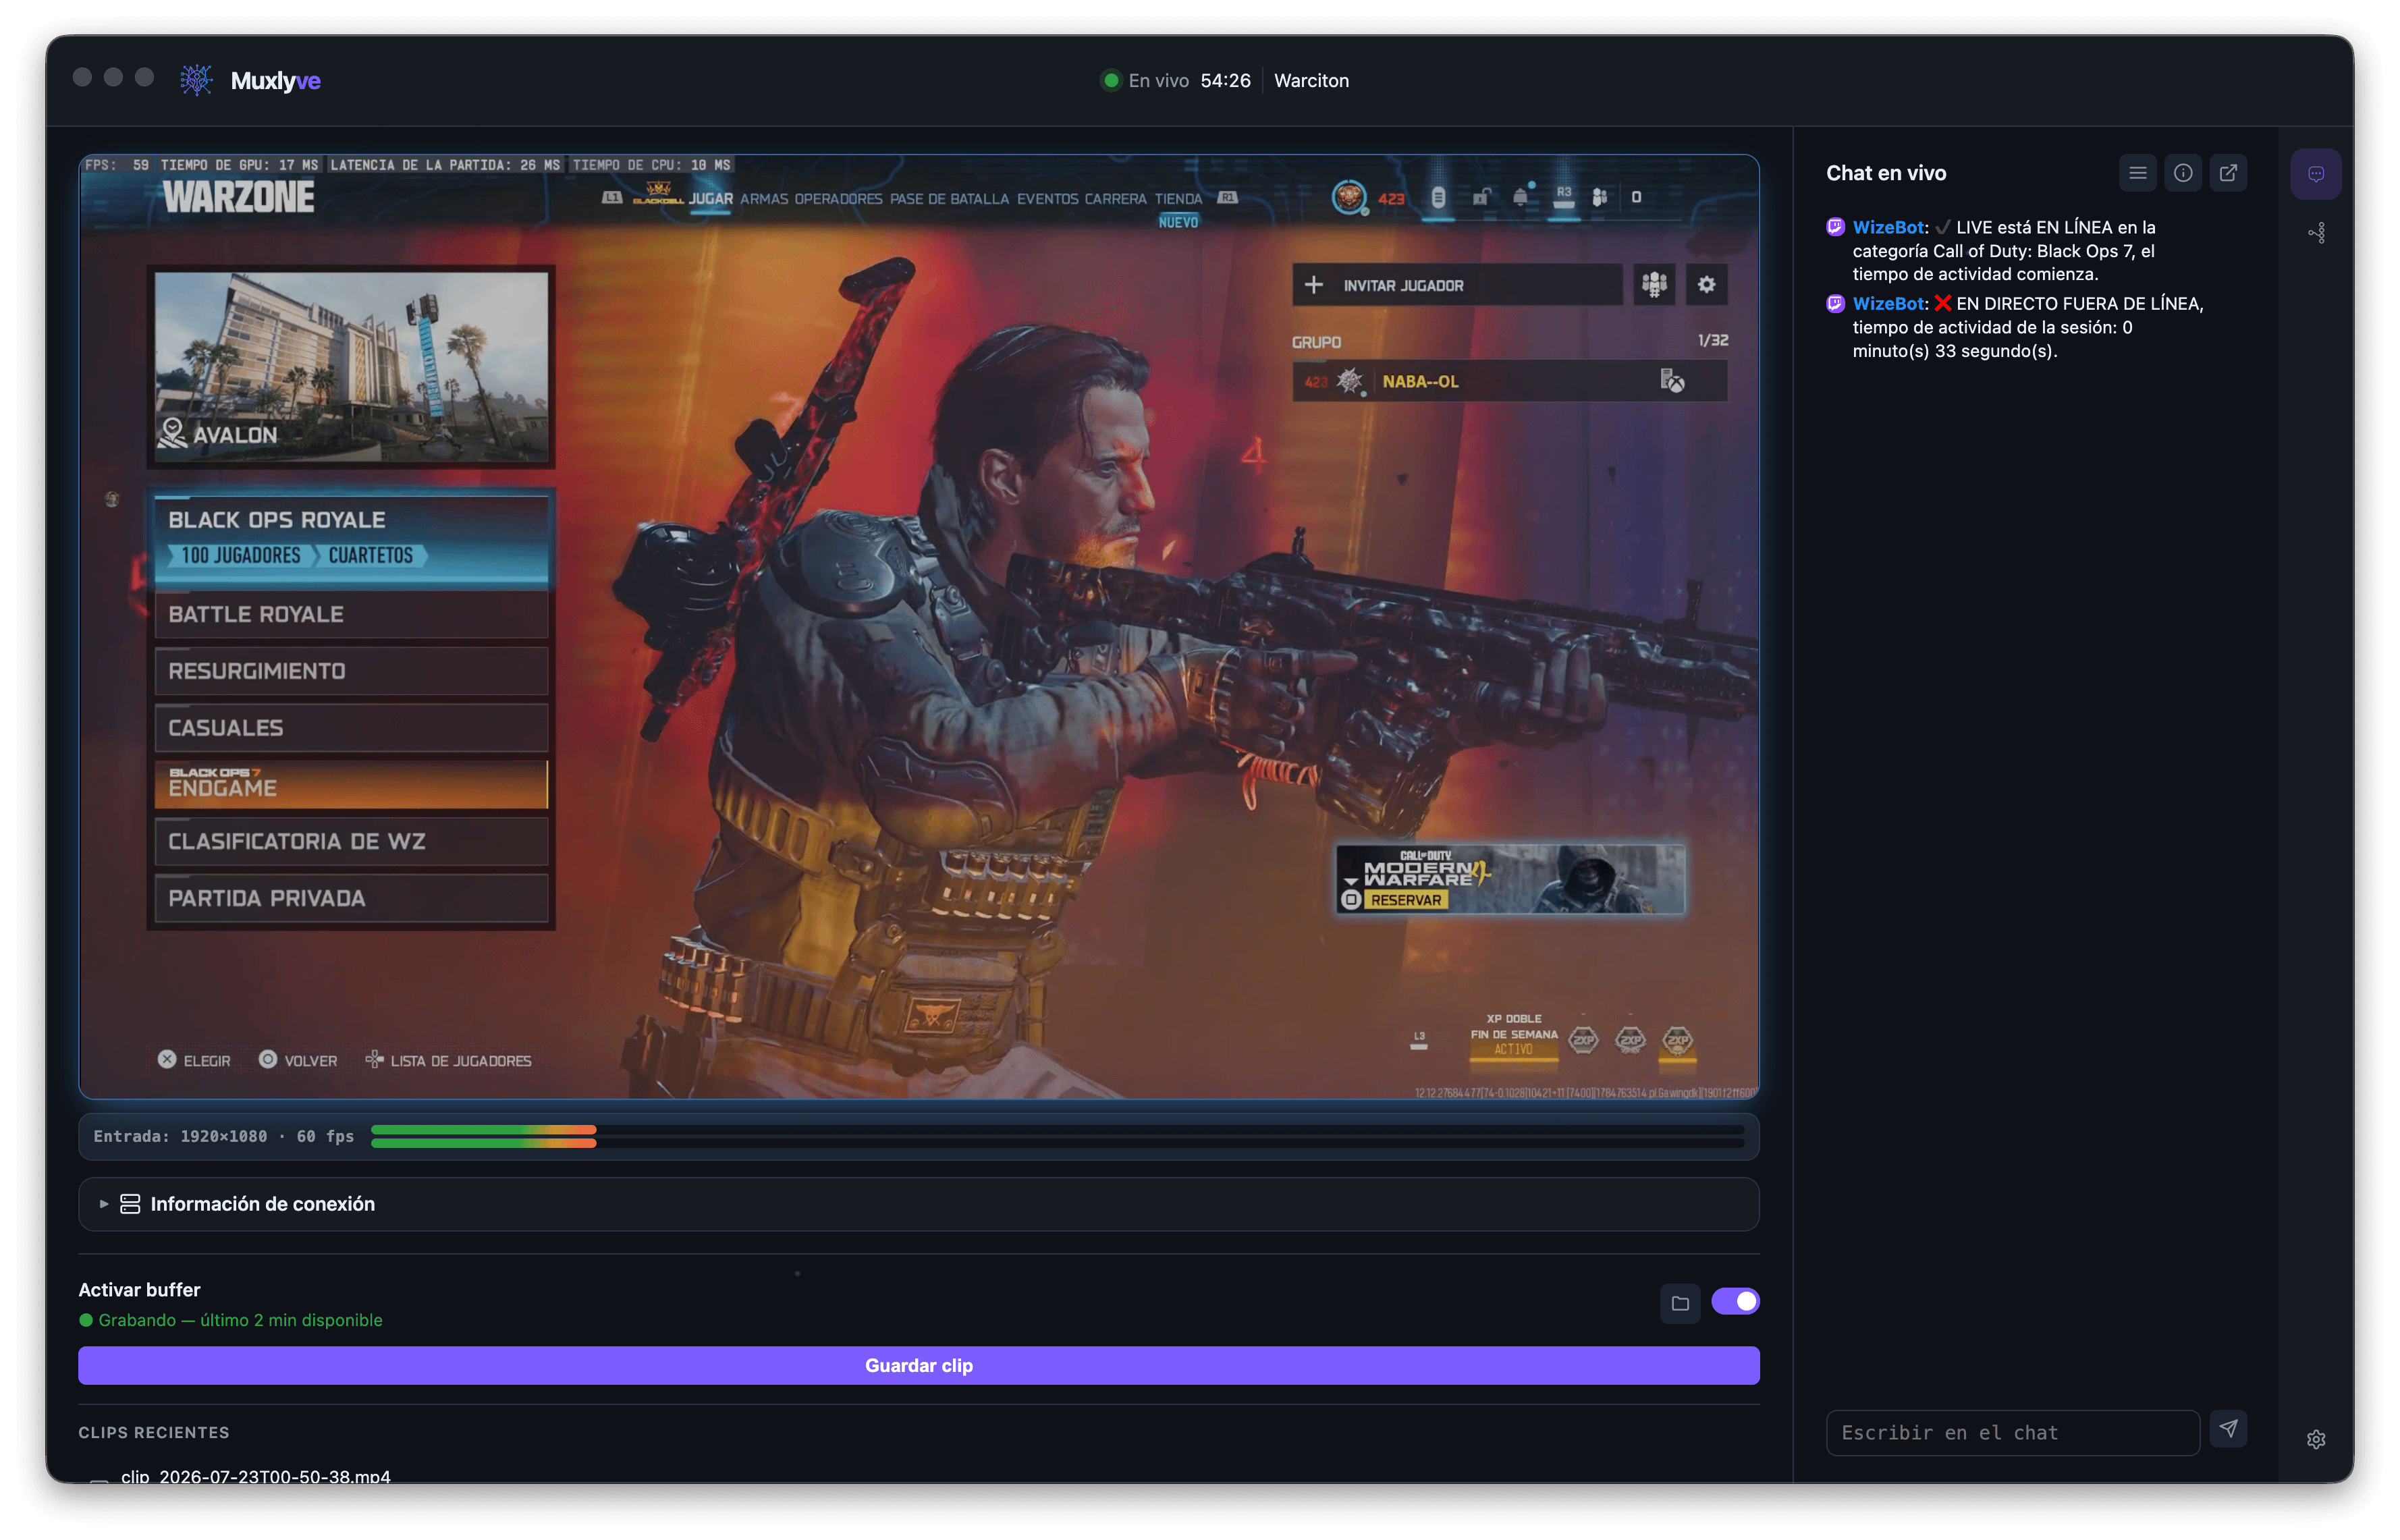Click the 54:26 live timer
2400x1540 pixels.
click(x=1225, y=80)
